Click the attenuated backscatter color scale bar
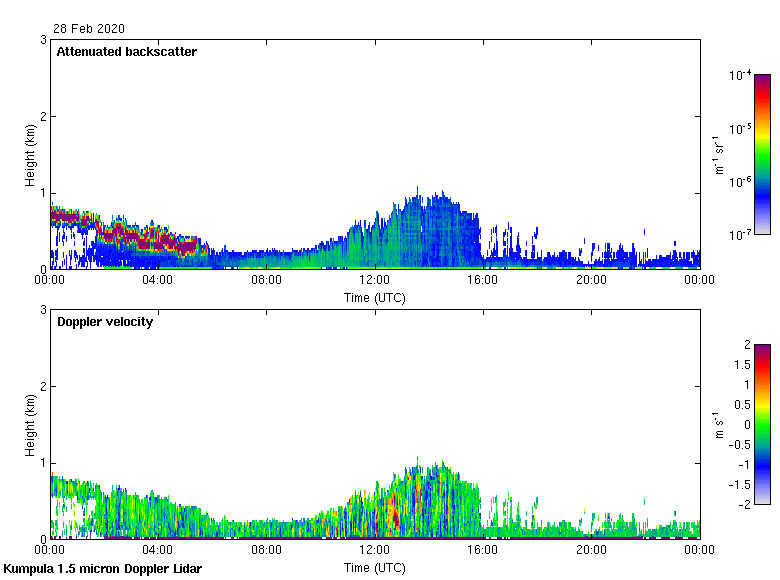The width and height of the screenshot is (780, 580). point(762,154)
